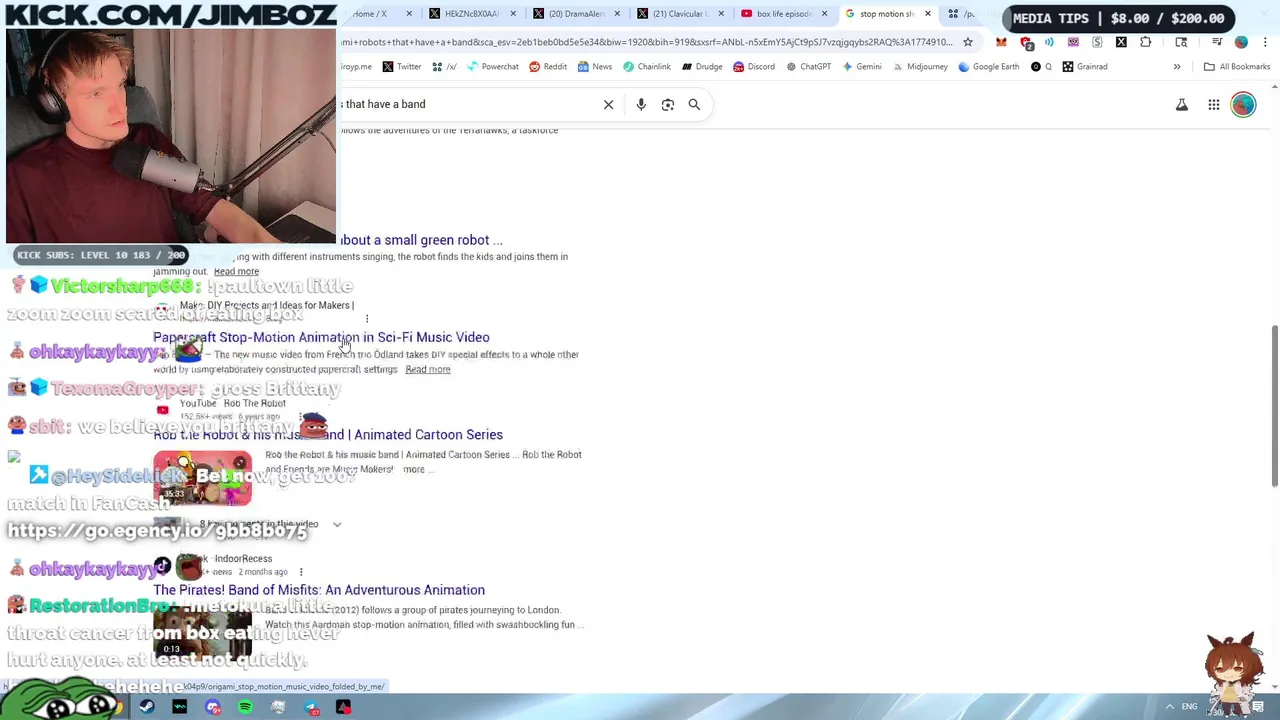
Task: Open the News bookmark
Action: (594, 67)
